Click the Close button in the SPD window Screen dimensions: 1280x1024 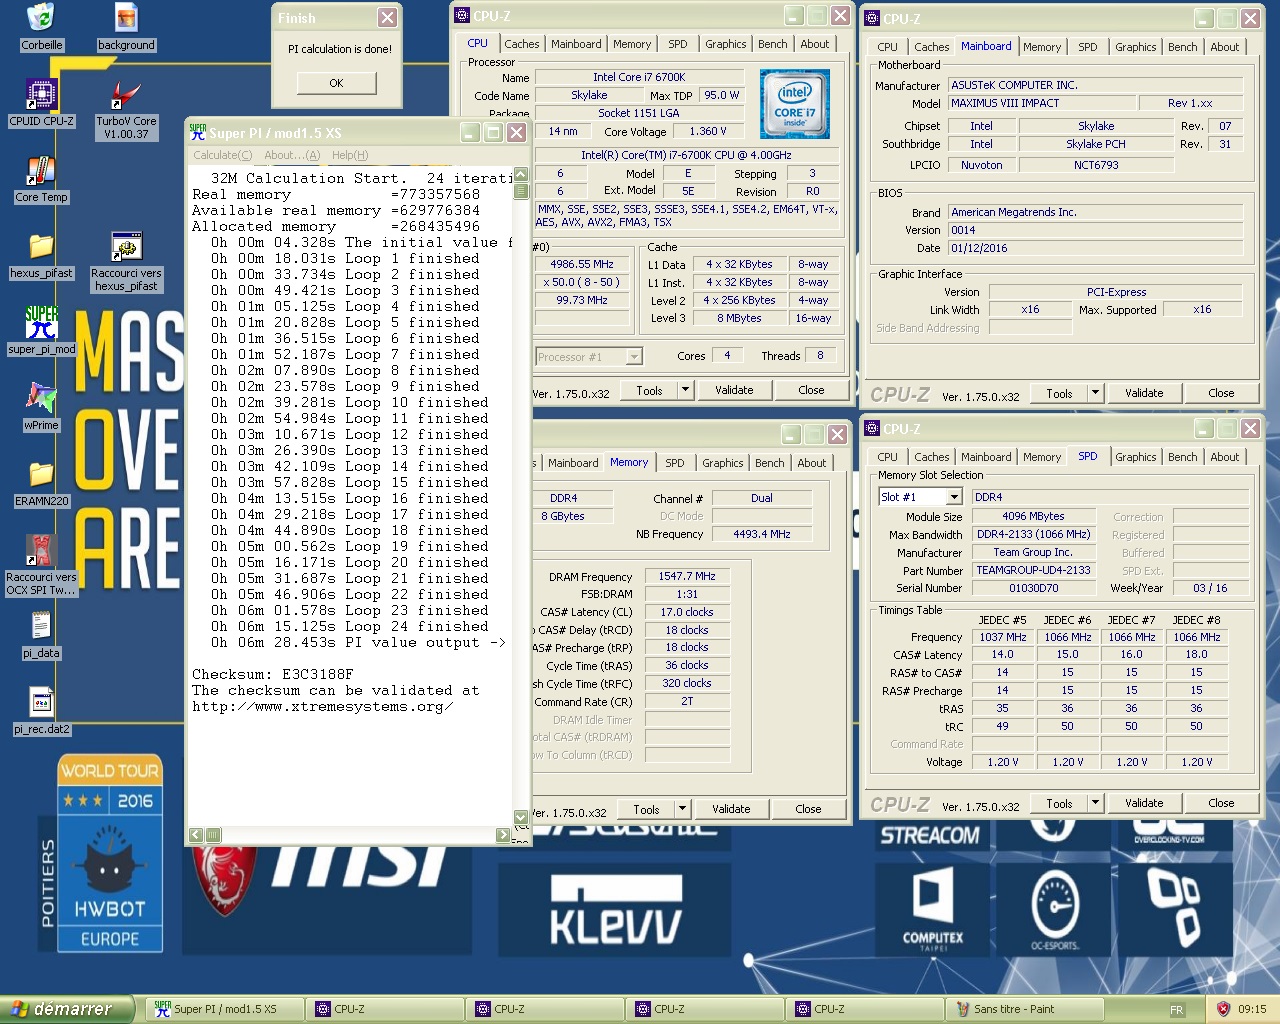1221,803
